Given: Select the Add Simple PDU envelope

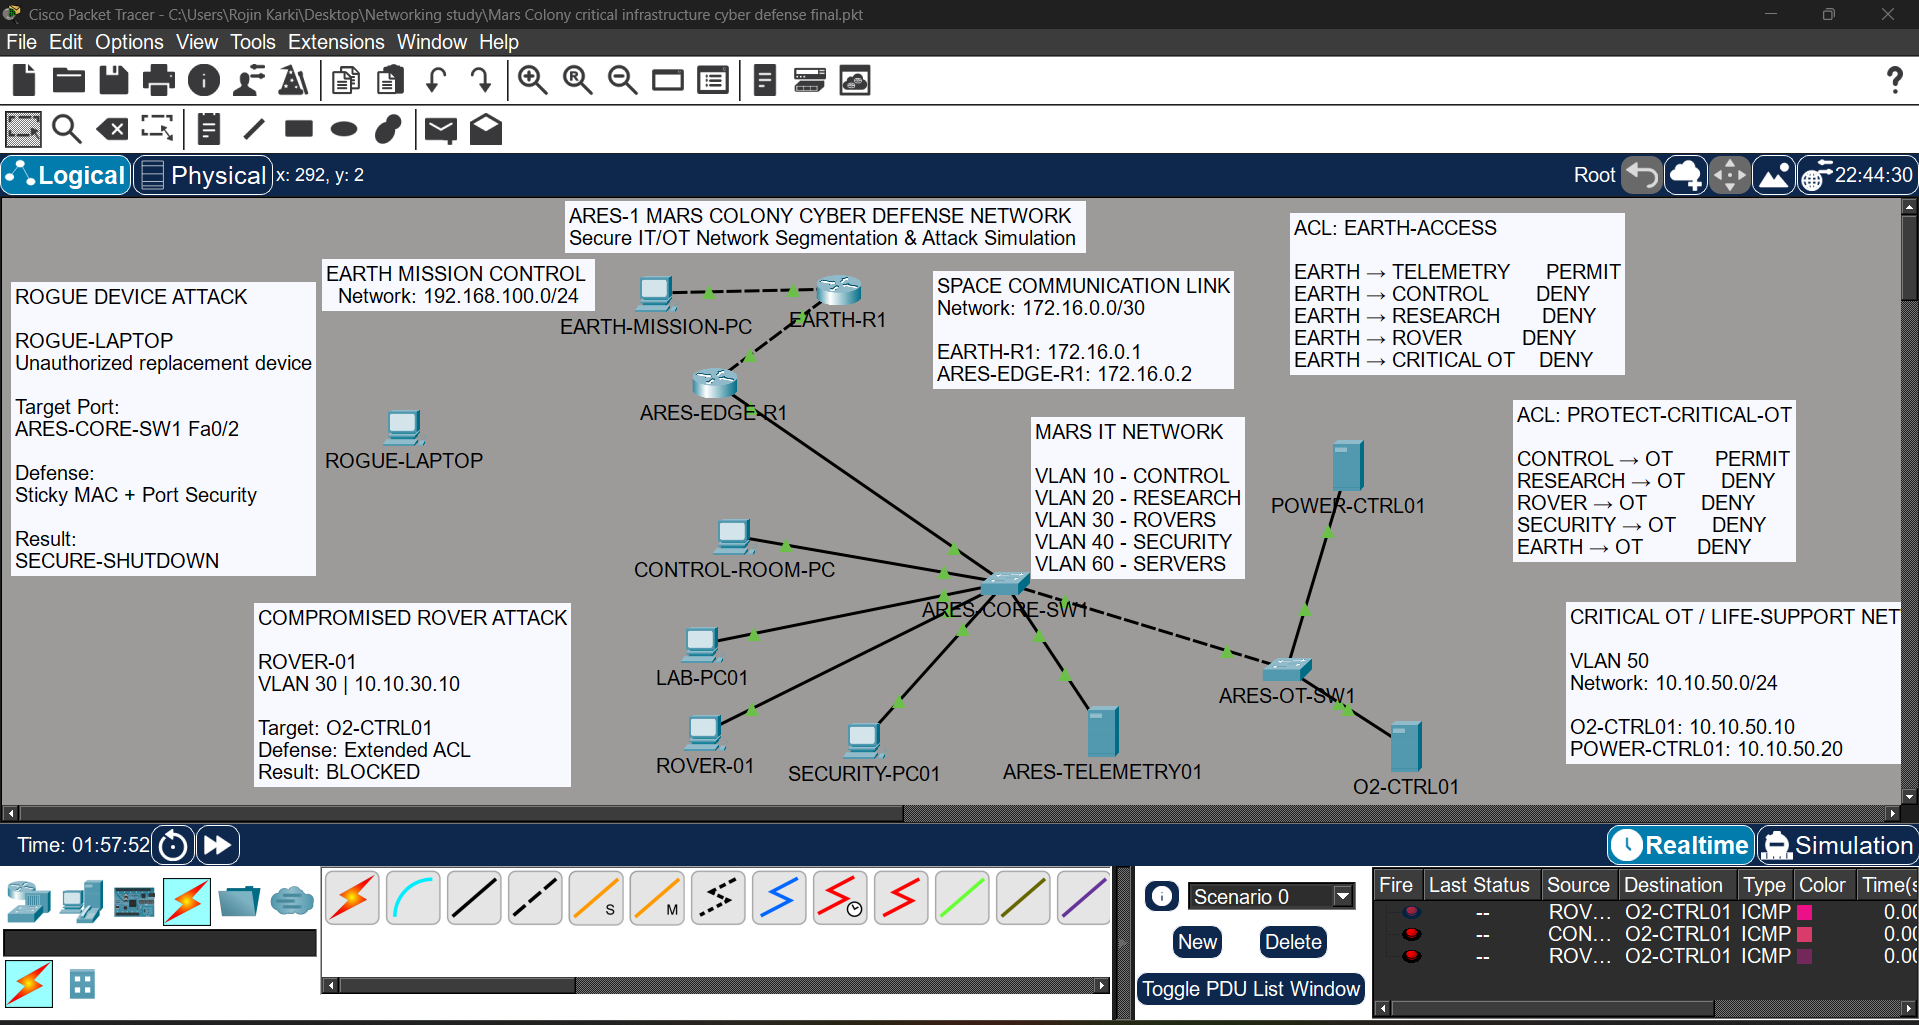Looking at the screenshot, I should (x=440, y=130).
